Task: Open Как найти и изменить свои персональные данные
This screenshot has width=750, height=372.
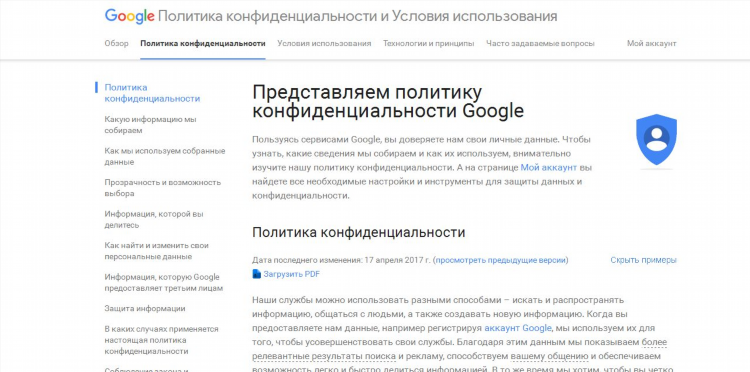Action: [x=157, y=251]
